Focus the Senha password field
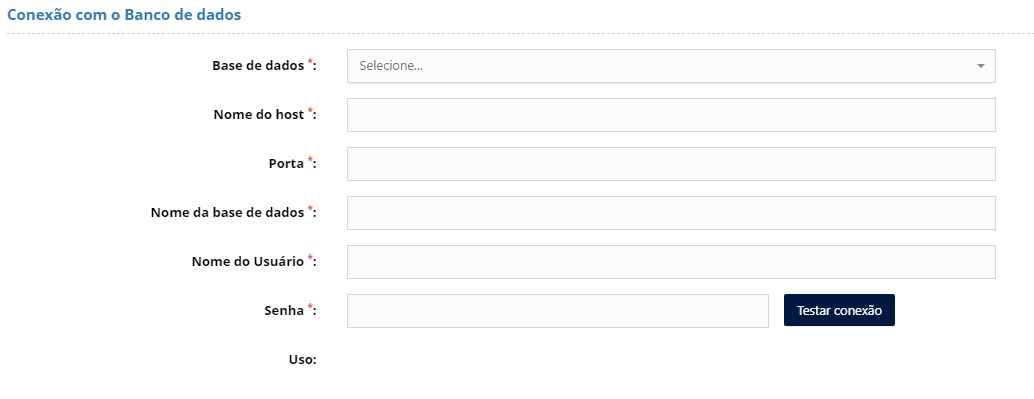The height and width of the screenshot is (399, 1034). click(558, 311)
